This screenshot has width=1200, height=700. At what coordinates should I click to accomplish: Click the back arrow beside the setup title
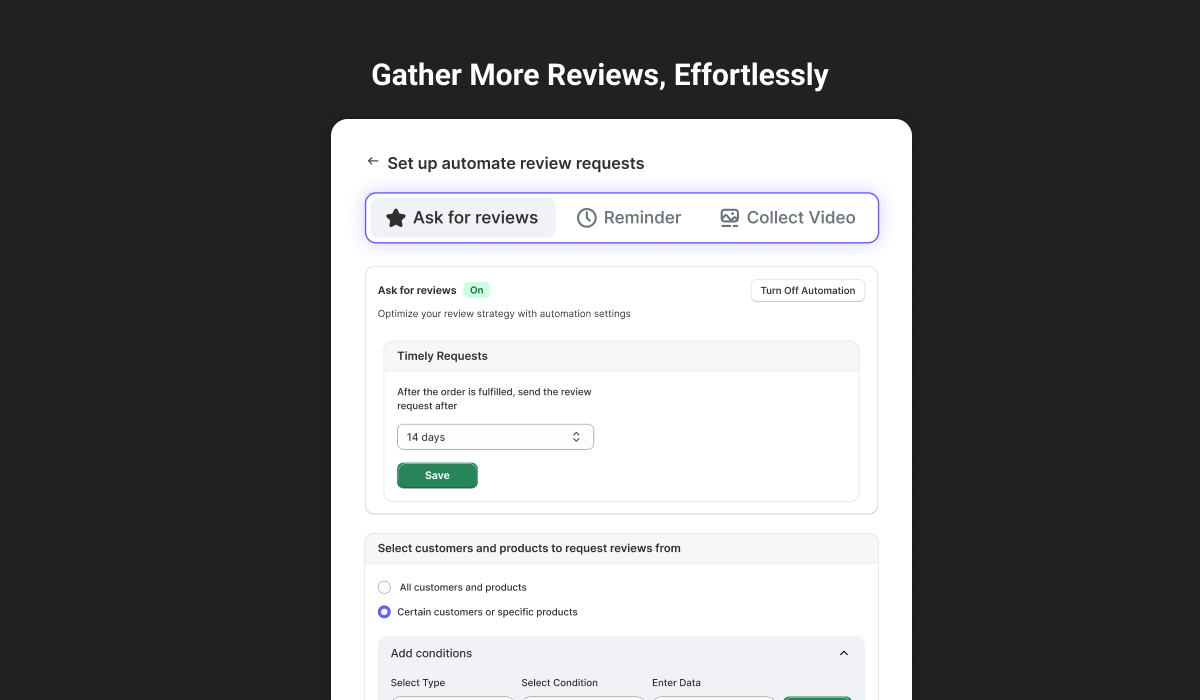coord(373,161)
